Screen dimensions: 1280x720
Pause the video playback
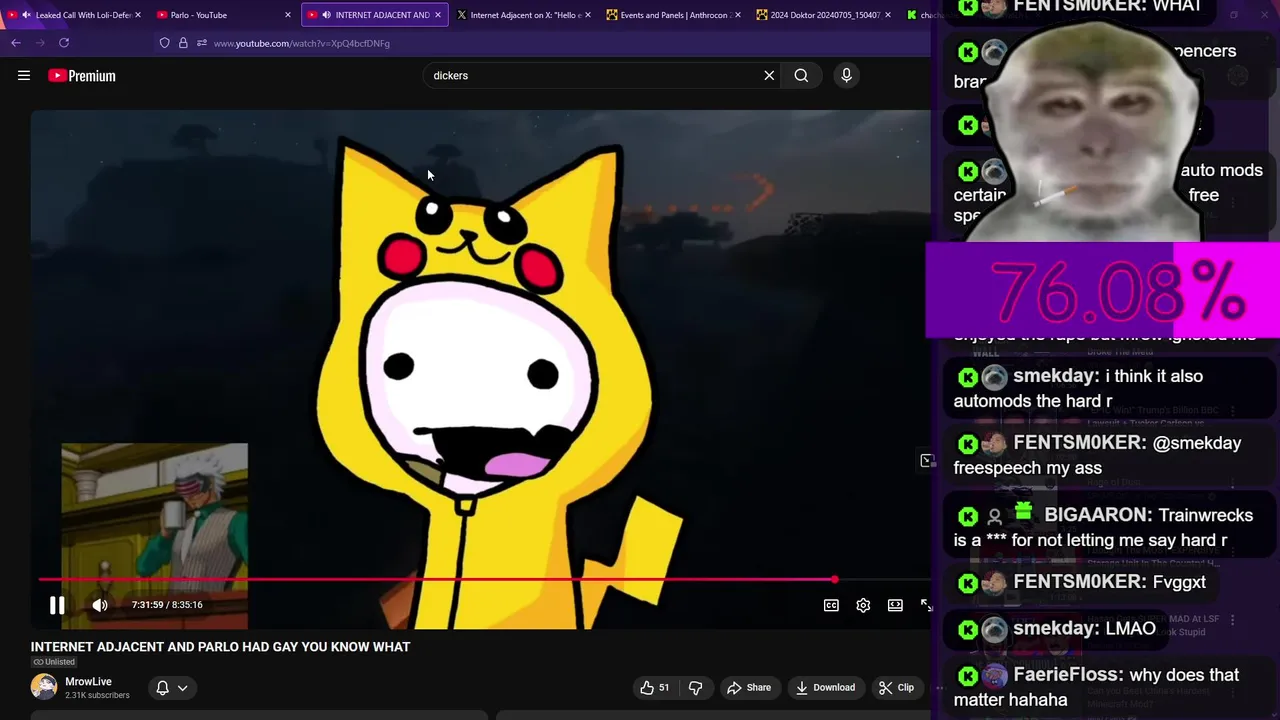click(x=57, y=605)
